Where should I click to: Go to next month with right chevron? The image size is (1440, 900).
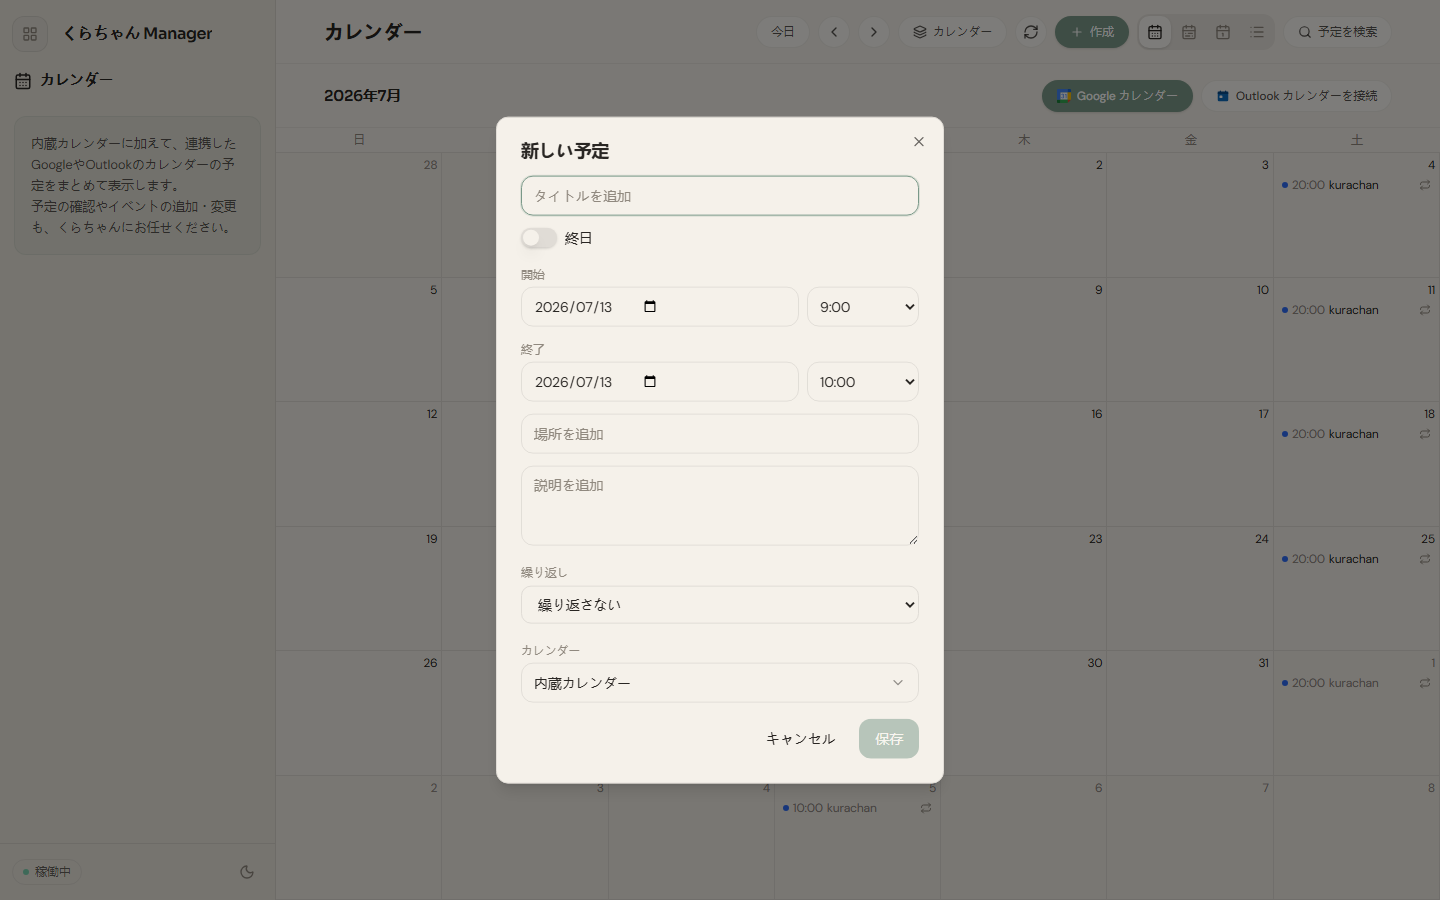point(874,32)
